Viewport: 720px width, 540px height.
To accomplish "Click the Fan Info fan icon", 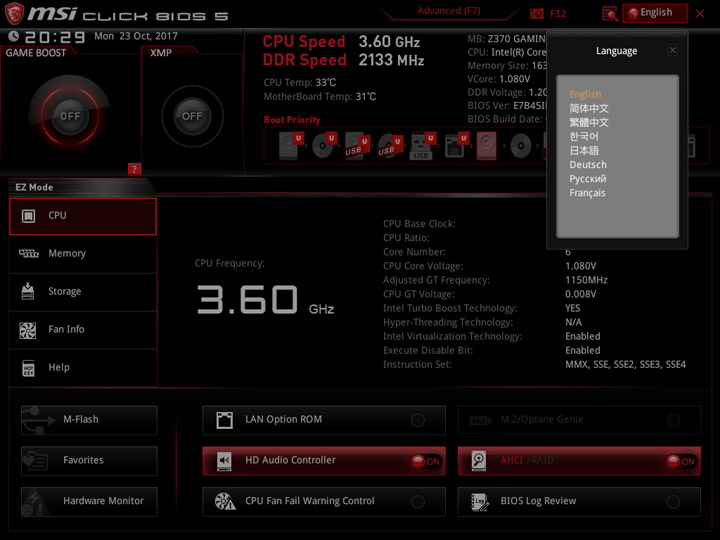I will point(28,330).
